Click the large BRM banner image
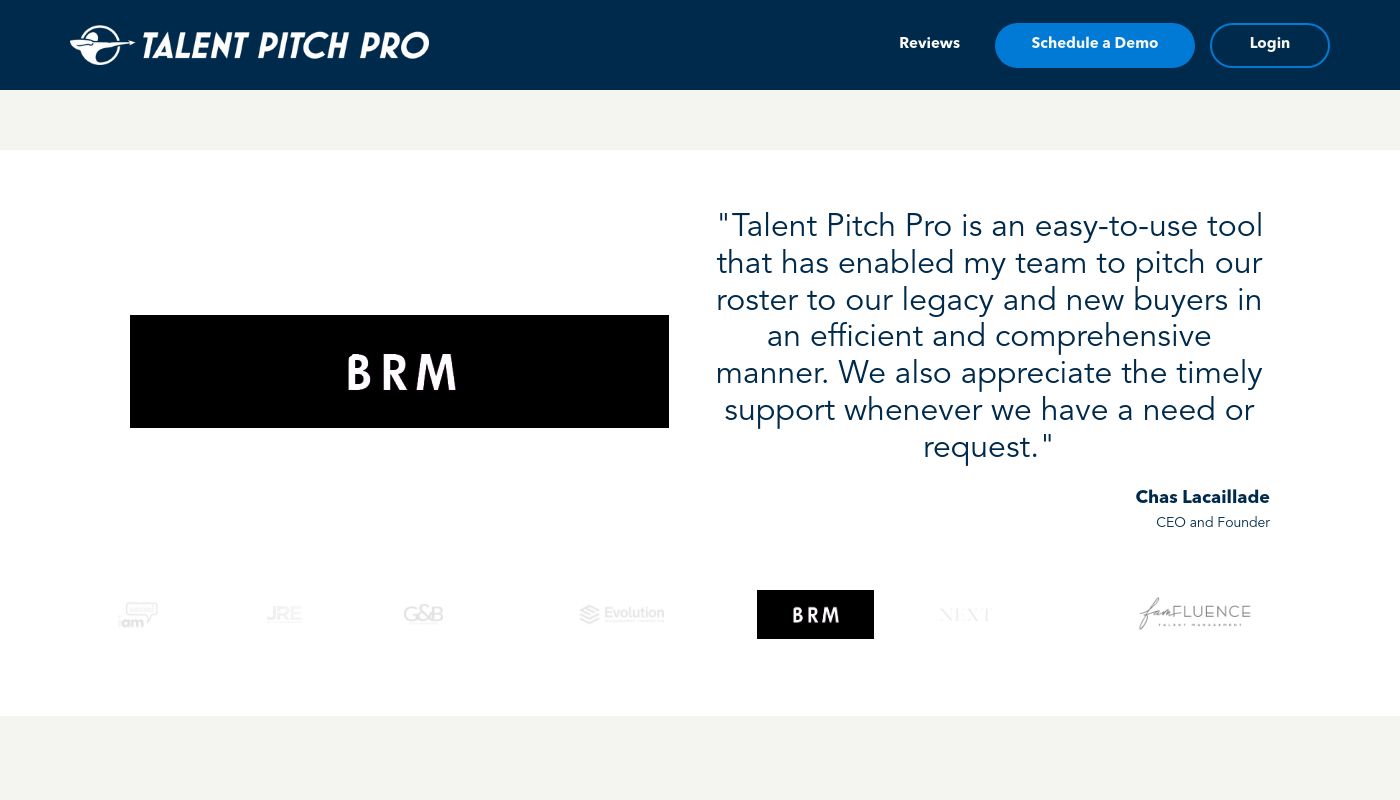1400x800 pixels. [x=399, y=371]
